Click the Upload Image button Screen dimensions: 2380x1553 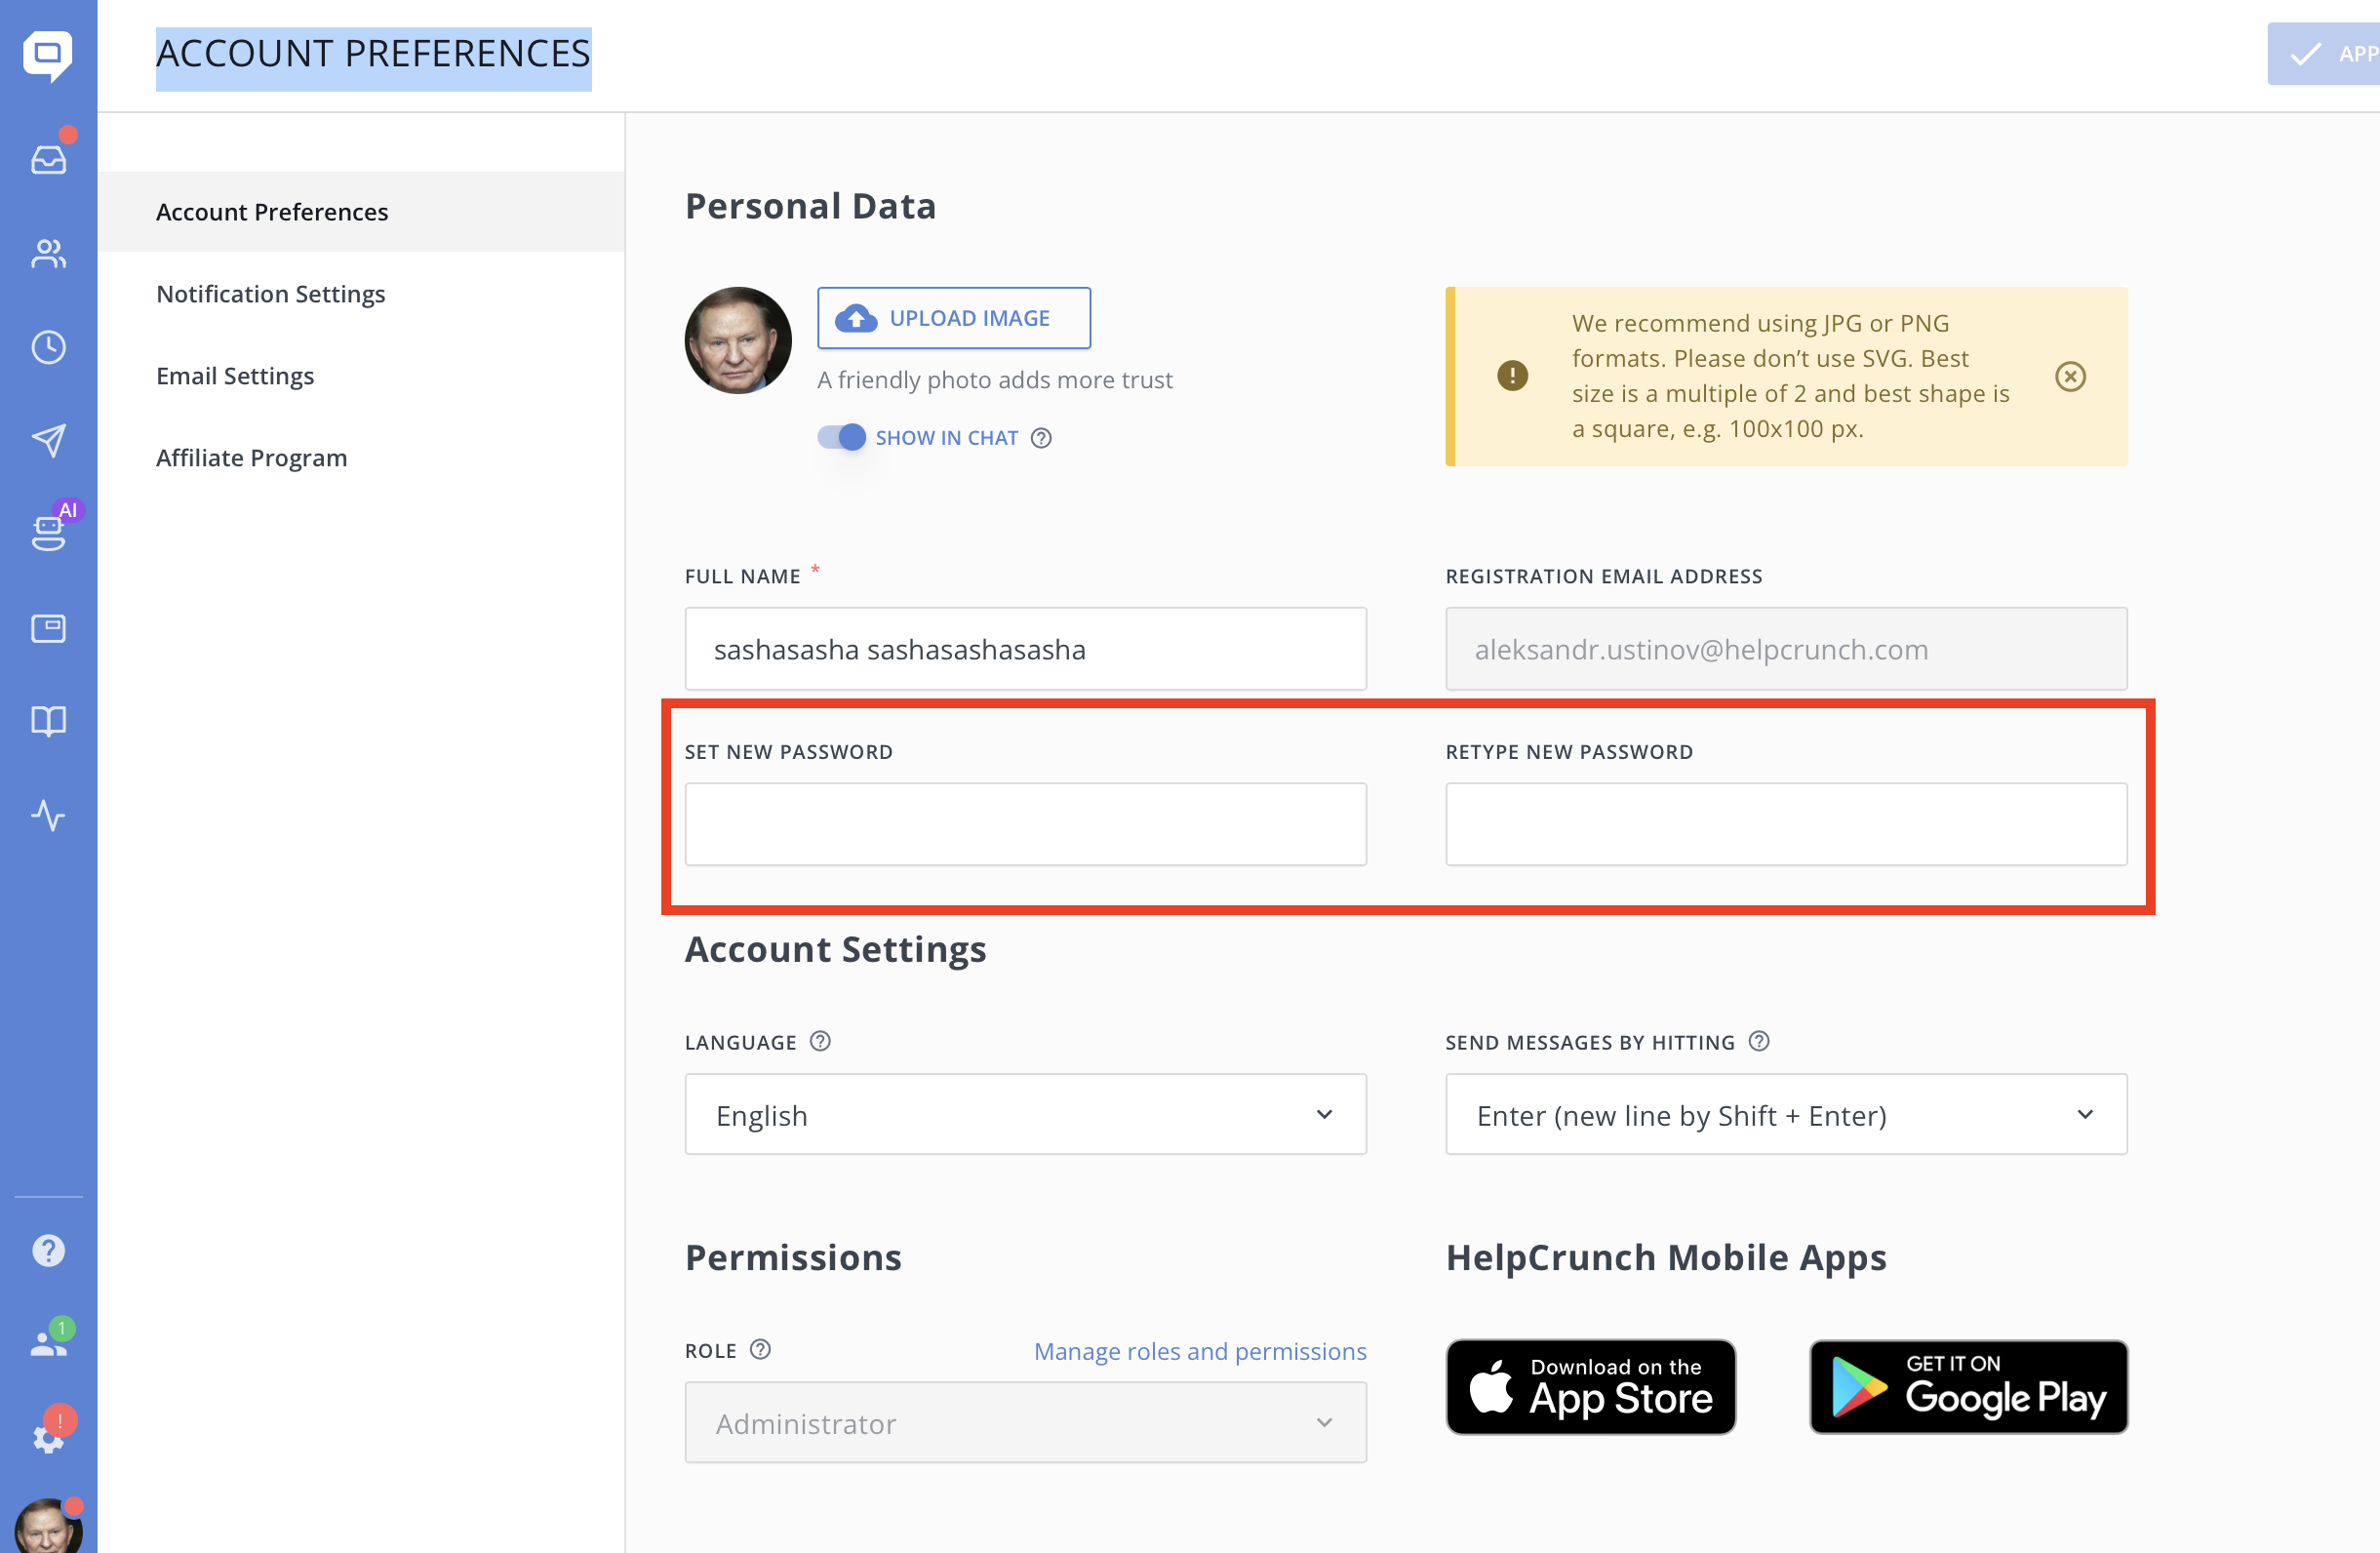point(953,318)
